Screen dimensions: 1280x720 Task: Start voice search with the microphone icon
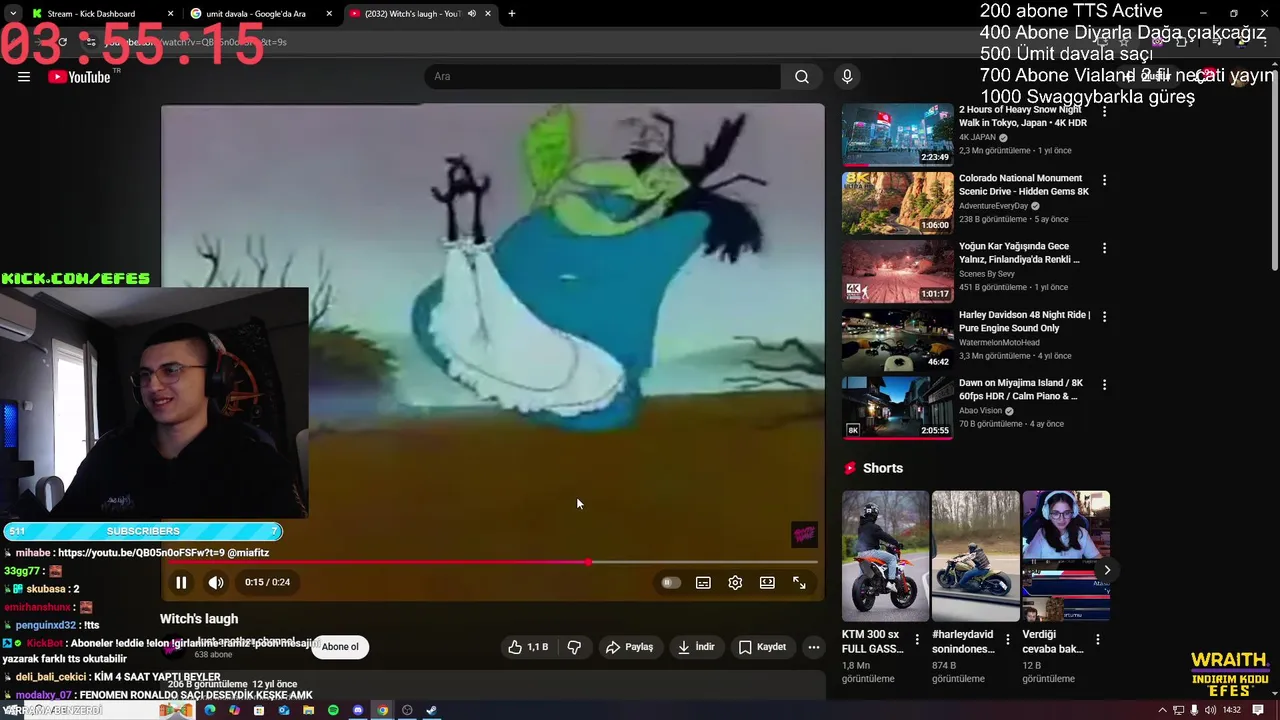coord(847,77)
